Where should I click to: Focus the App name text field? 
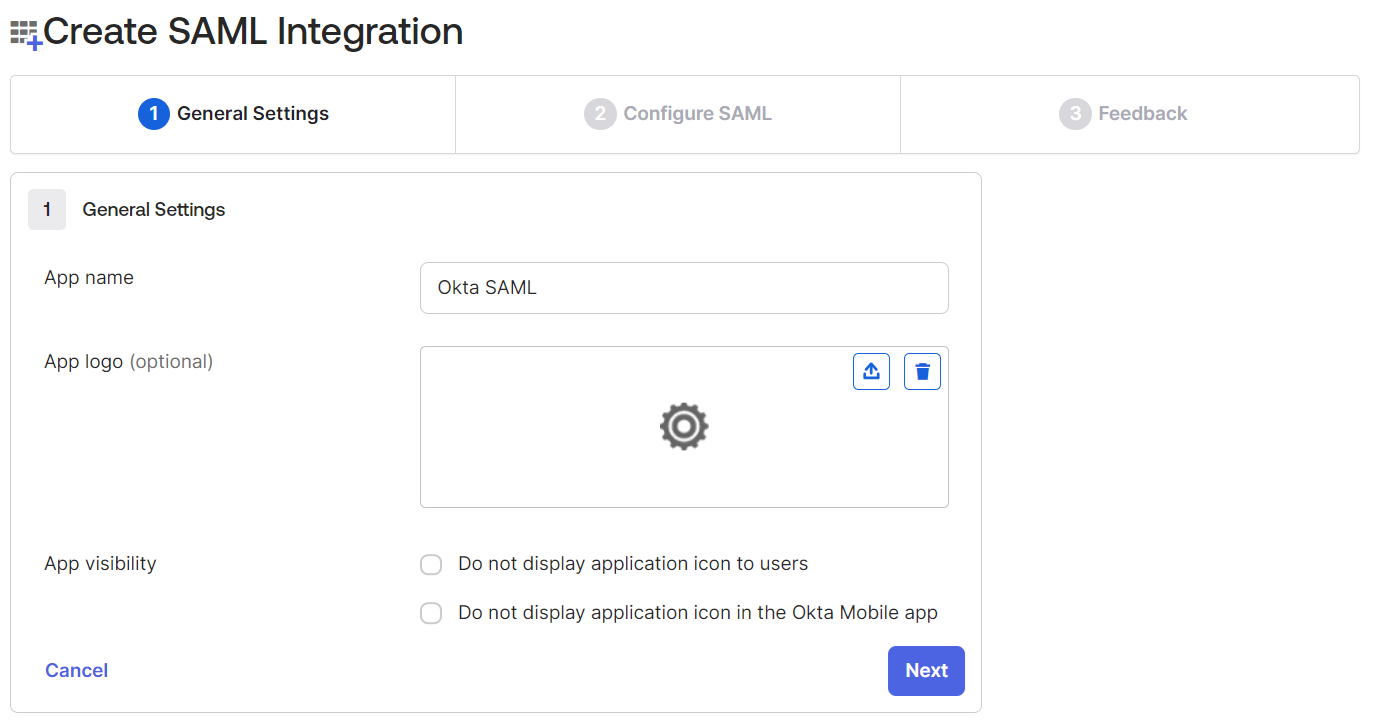(x=684, y=288)
